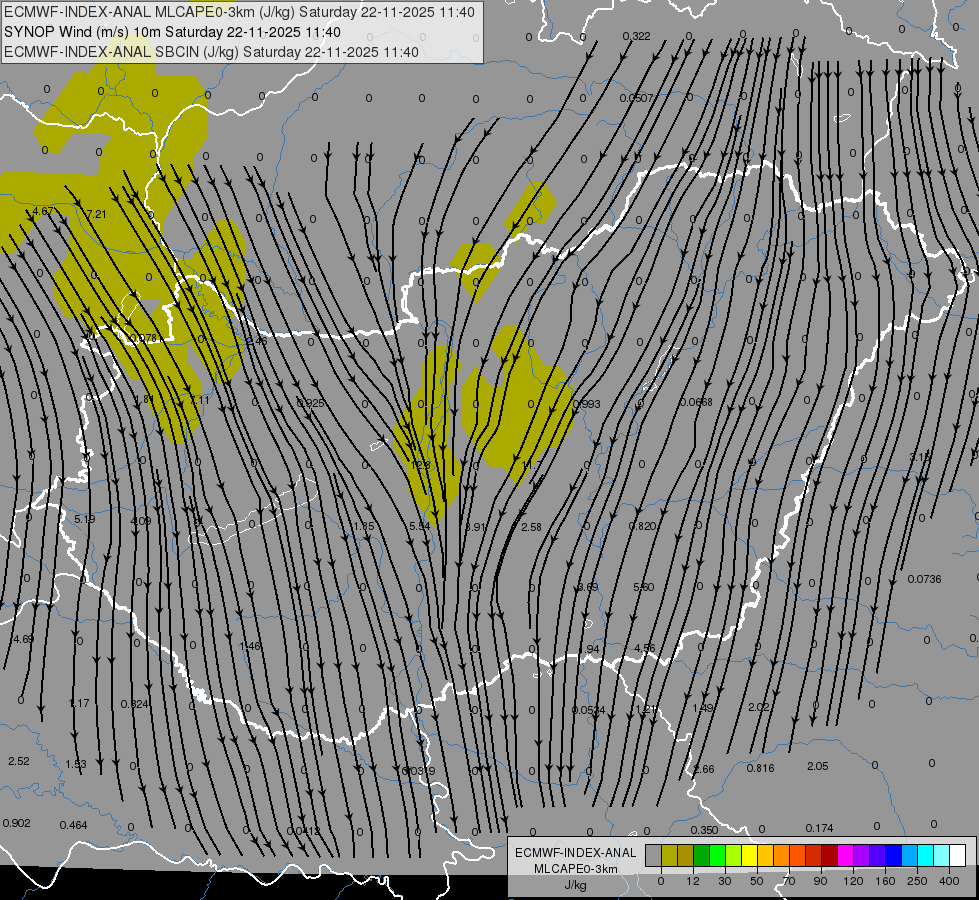
Task: Click the MLCAPE0-3km title line at top
Action: (x=239, y=12)
